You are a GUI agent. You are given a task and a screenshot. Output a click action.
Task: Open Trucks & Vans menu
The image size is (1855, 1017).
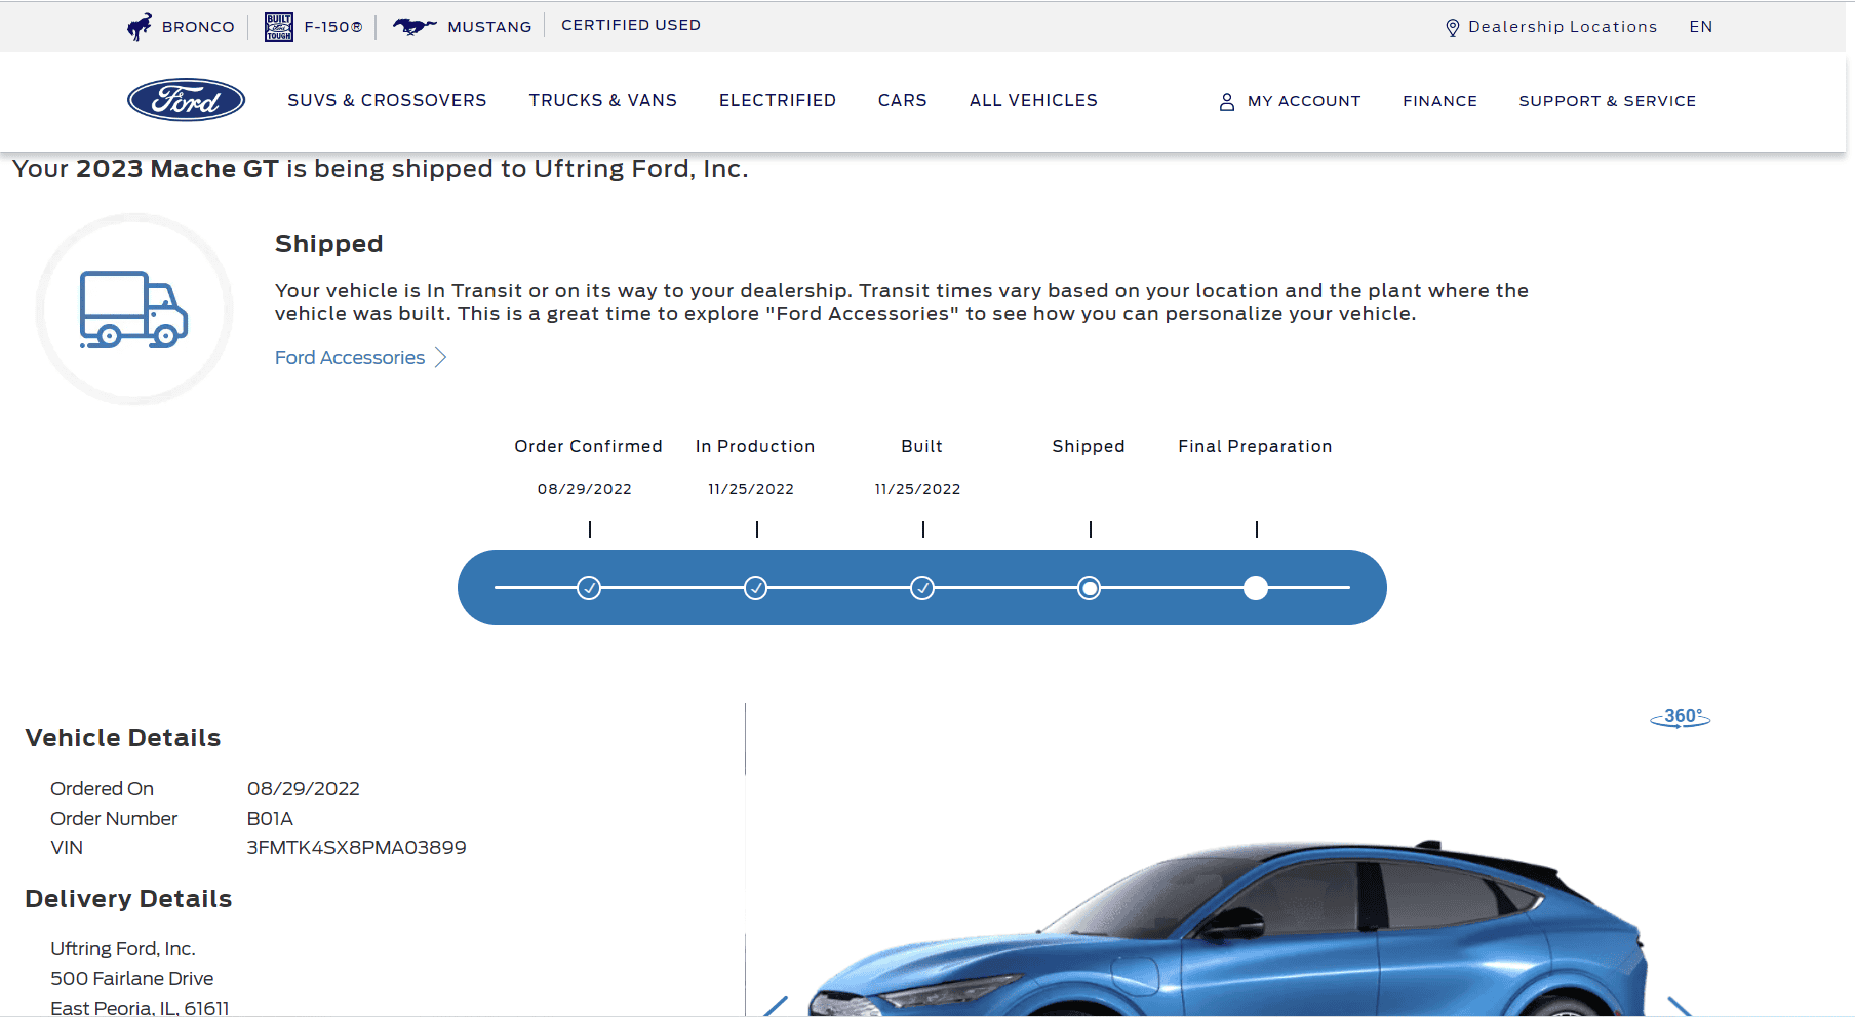coord(603,100)
